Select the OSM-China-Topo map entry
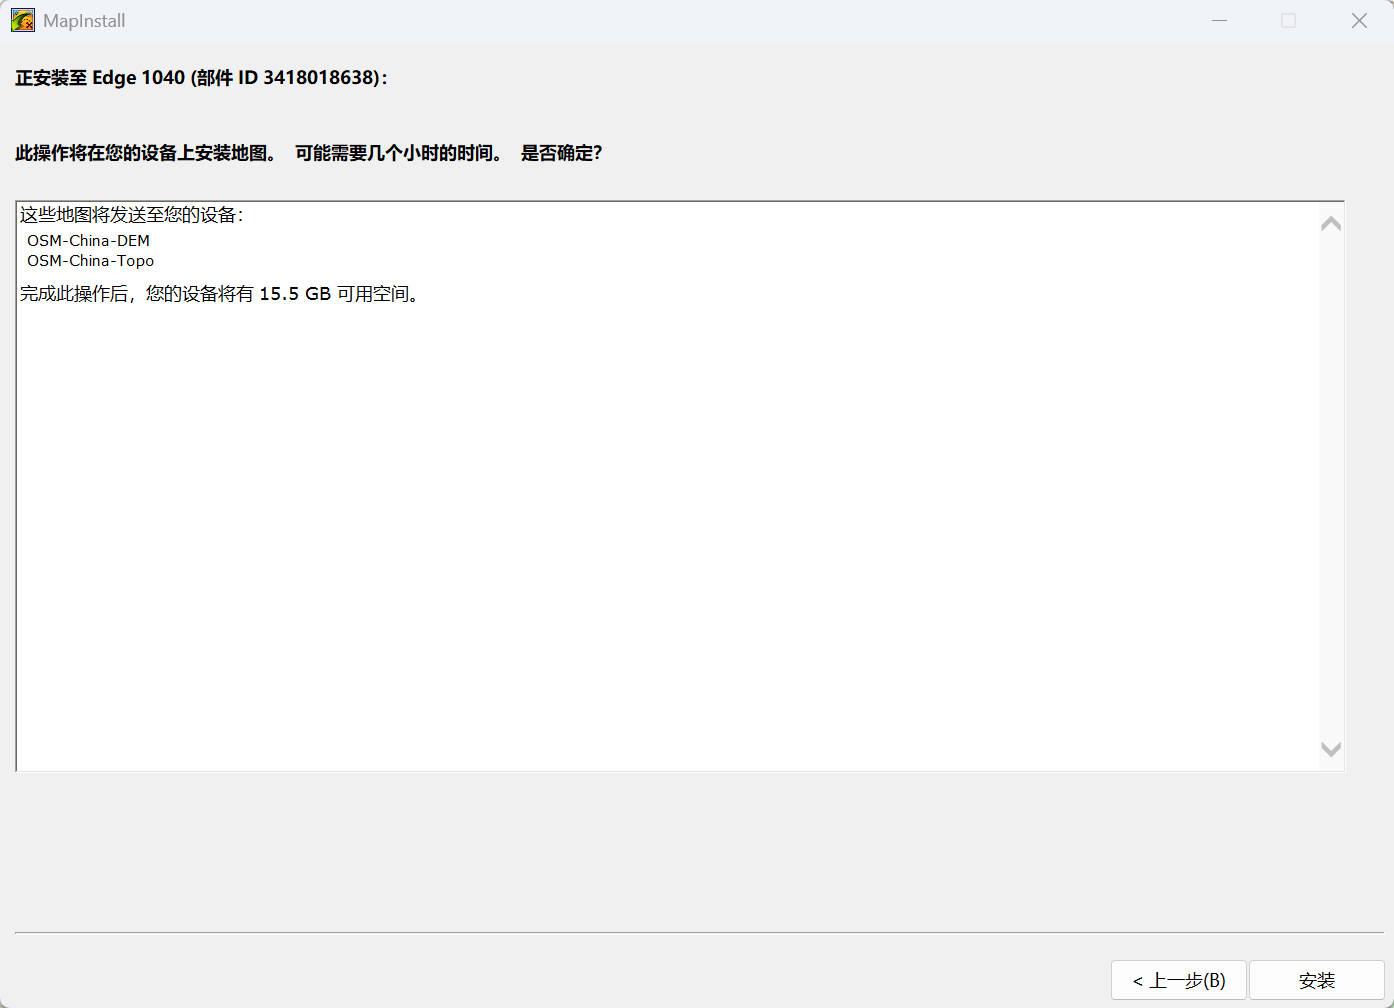The width and height of the screenshot is (1394, 1008). (x=90, y=261)
